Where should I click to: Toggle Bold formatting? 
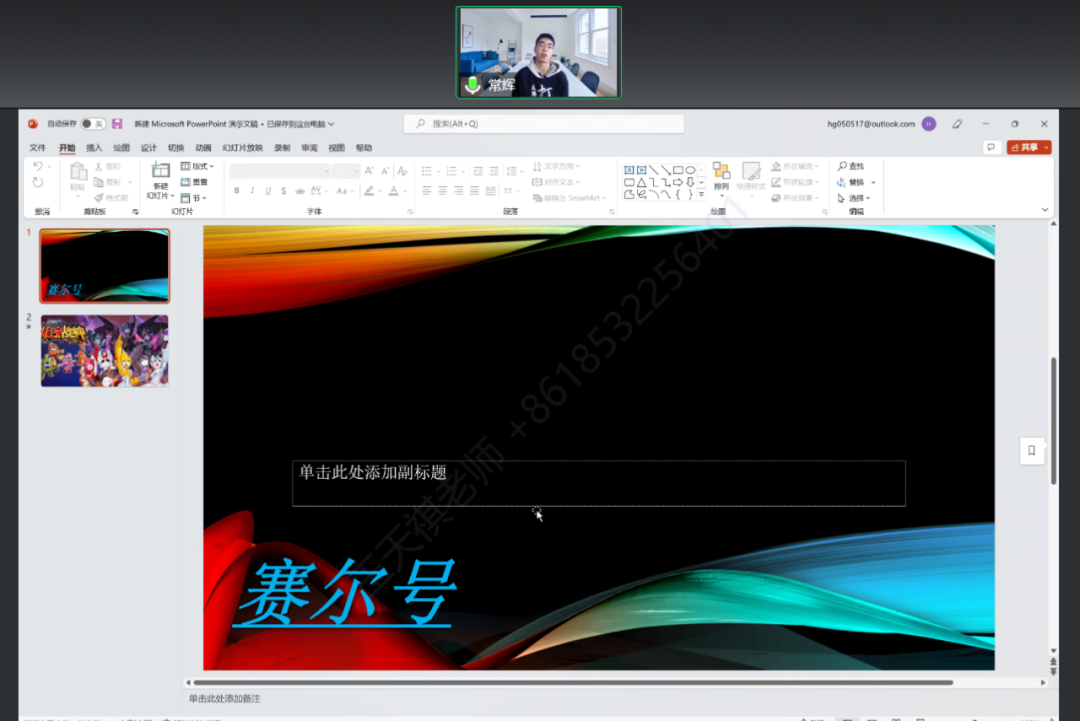(237, 191)
